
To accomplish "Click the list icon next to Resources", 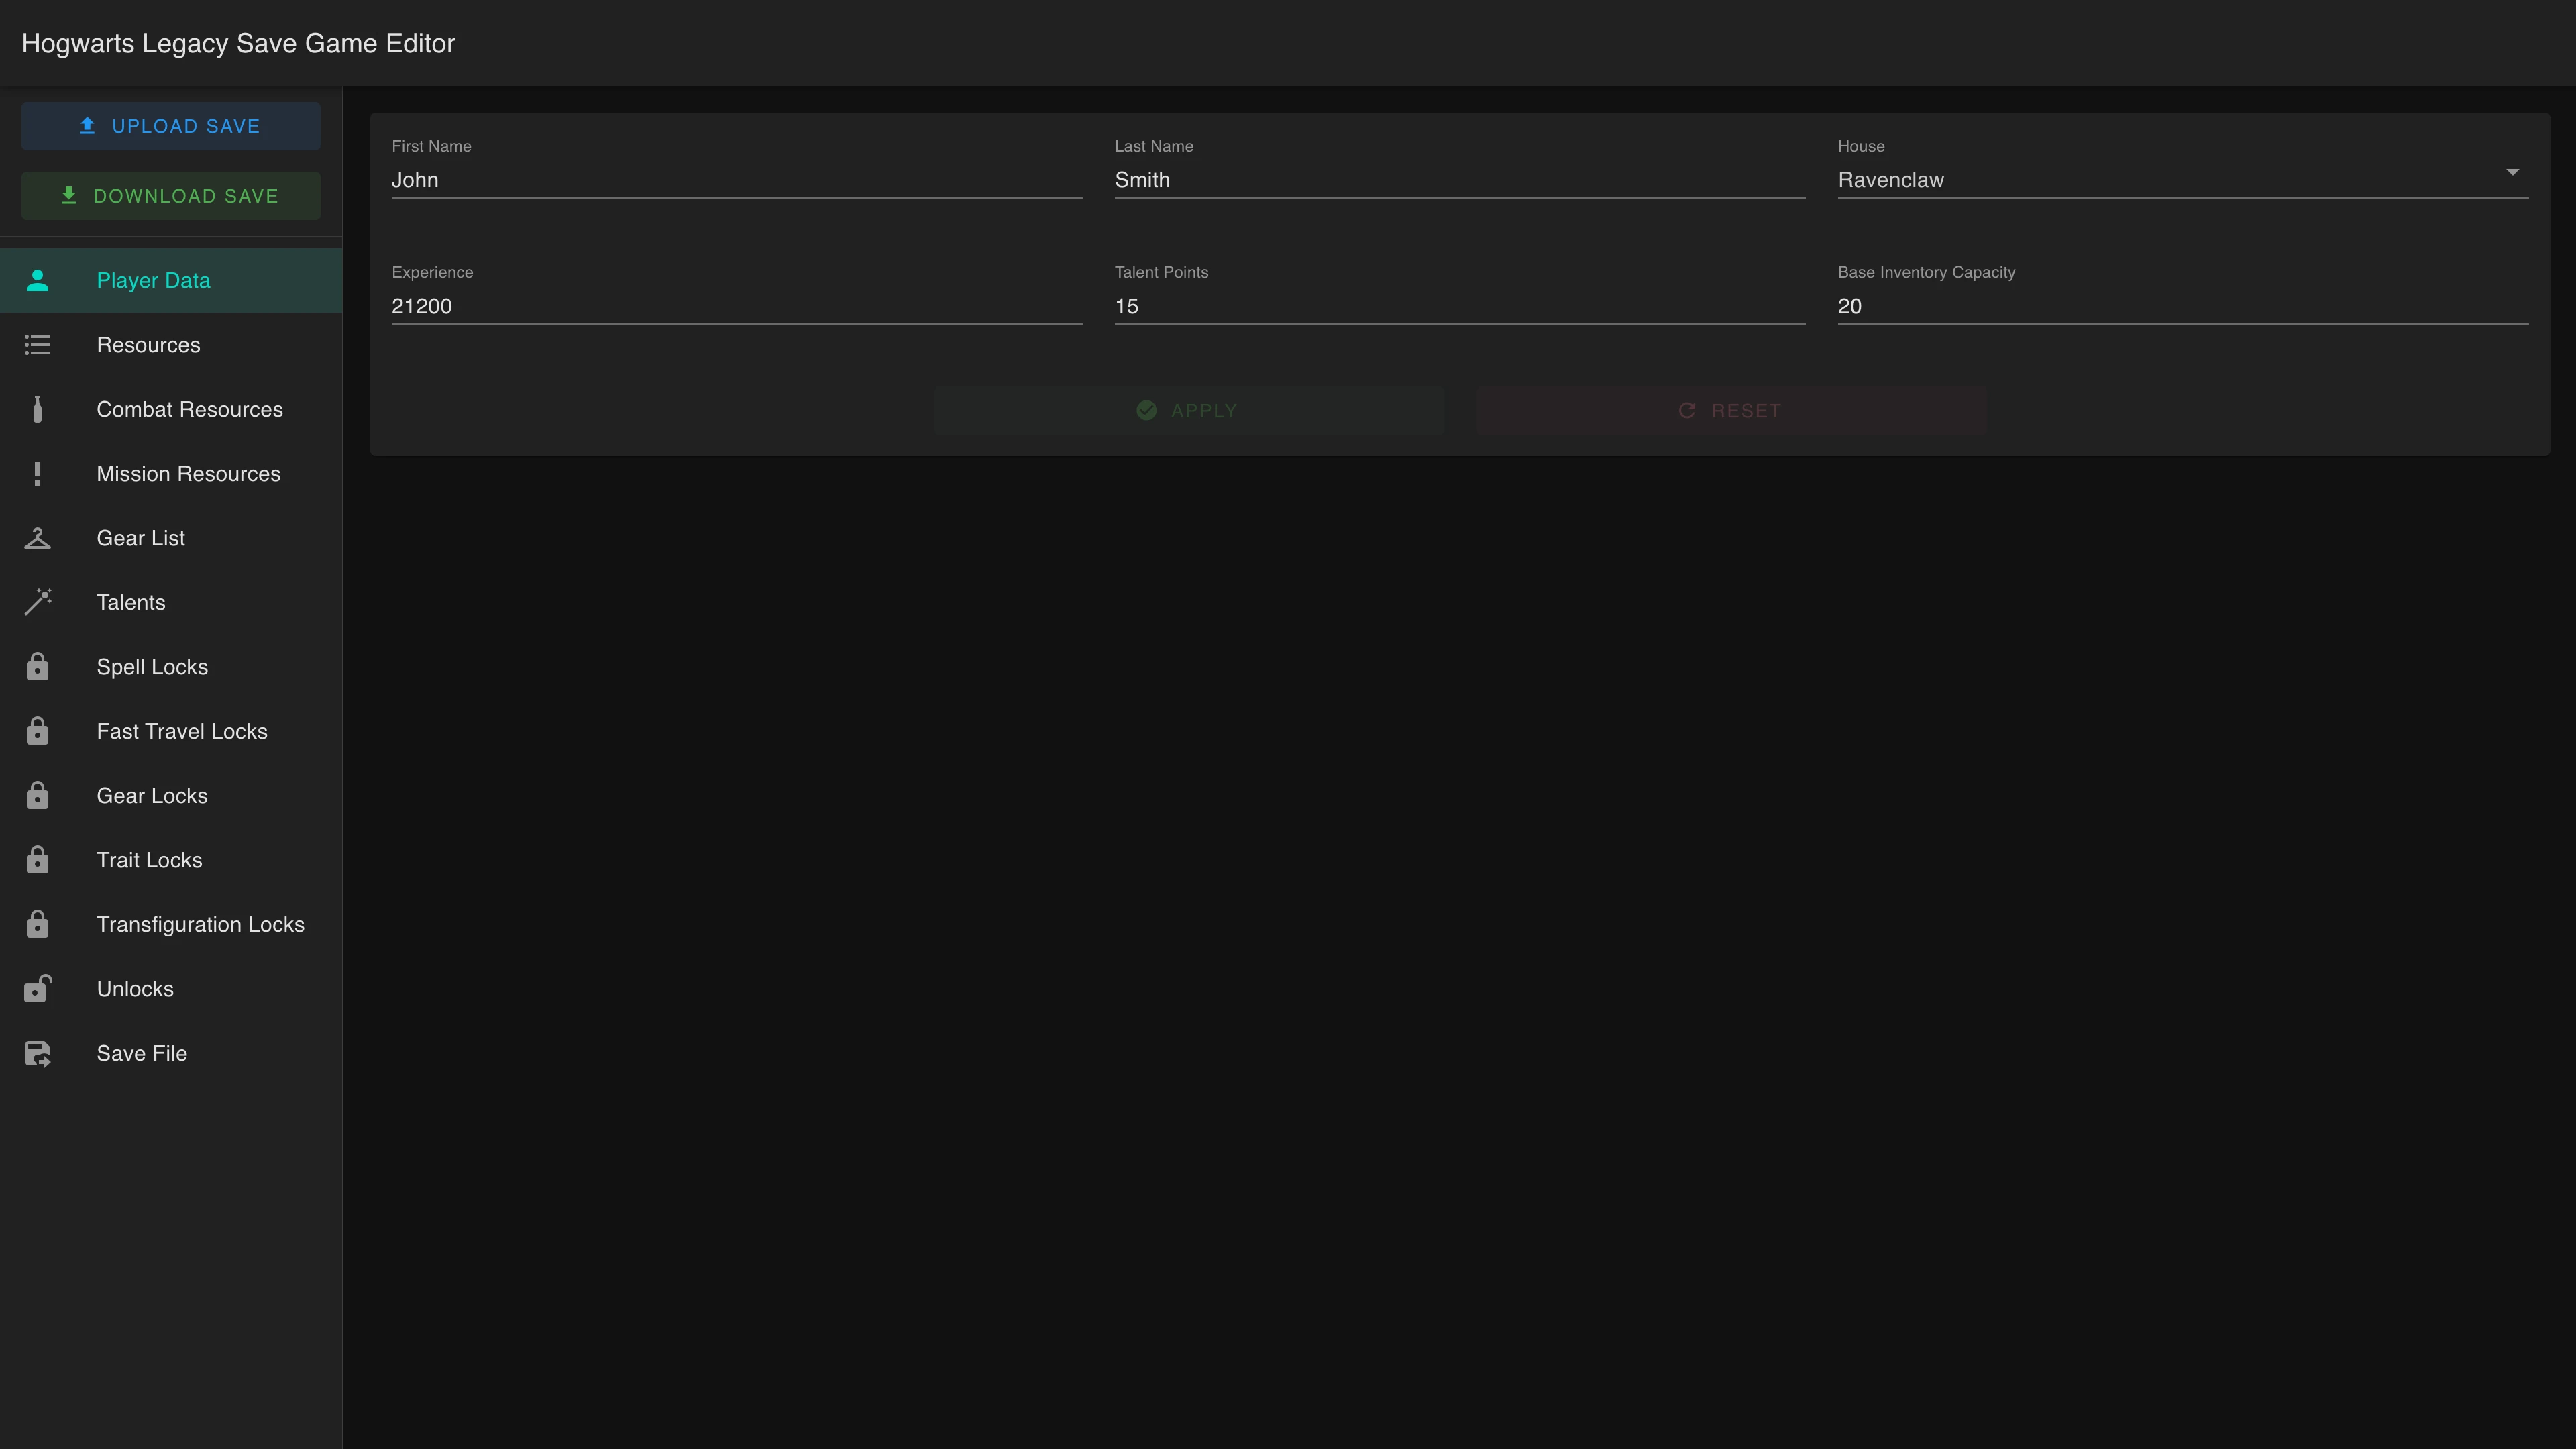I will [x=37, y=345].
